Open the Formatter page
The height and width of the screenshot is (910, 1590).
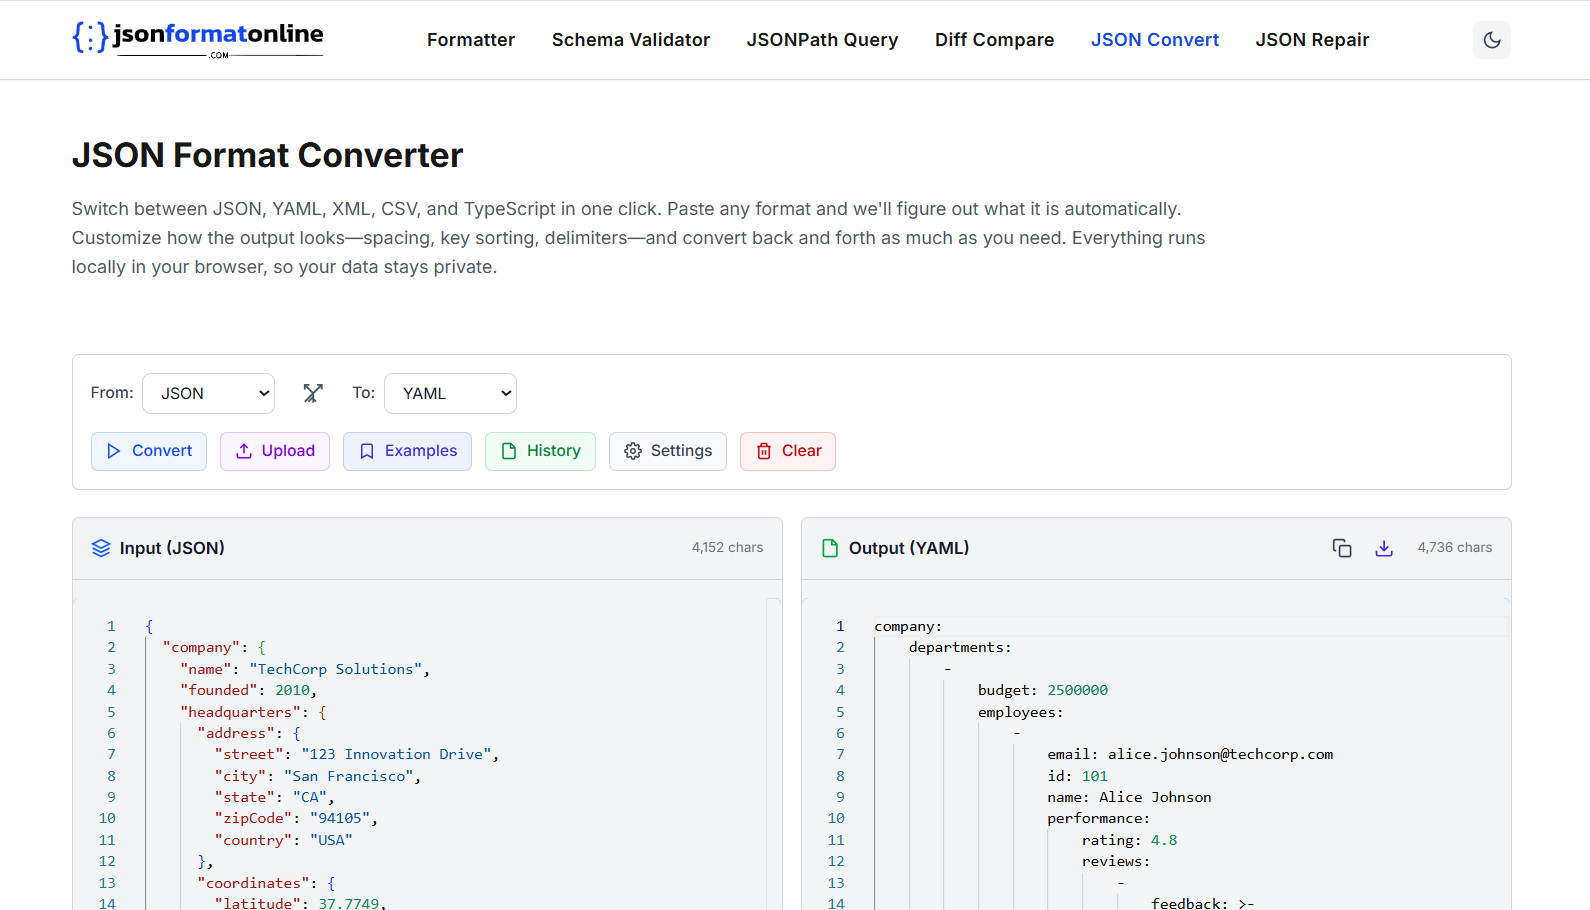(471, 40)
